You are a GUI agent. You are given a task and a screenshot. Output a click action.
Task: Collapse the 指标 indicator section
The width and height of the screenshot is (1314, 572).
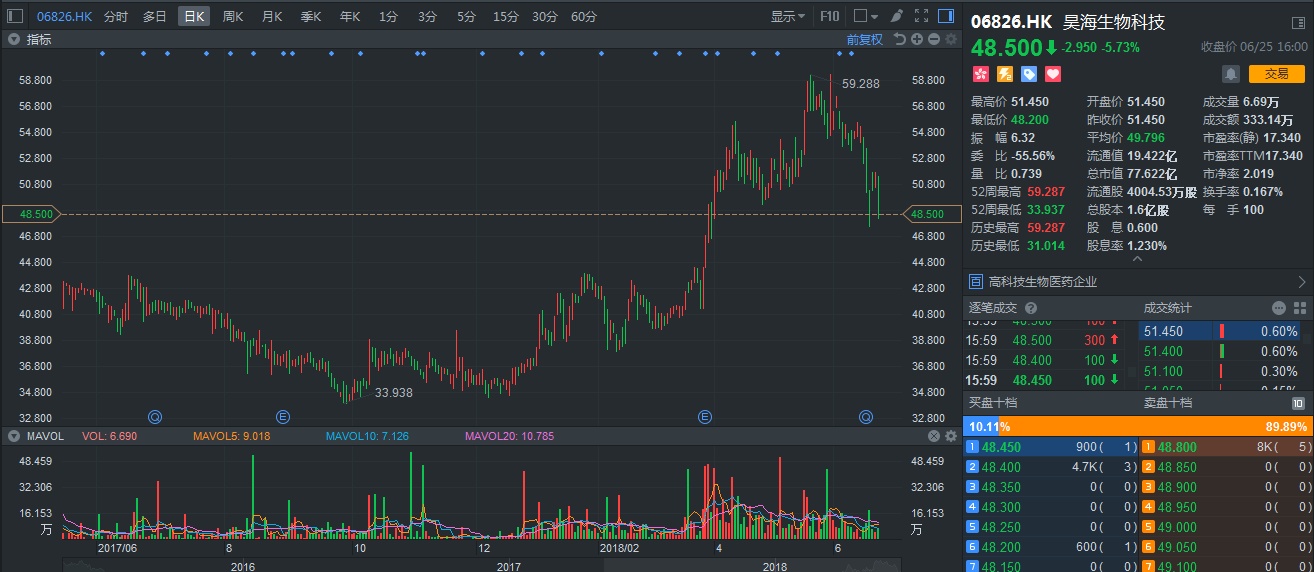(x=14, y=39)
